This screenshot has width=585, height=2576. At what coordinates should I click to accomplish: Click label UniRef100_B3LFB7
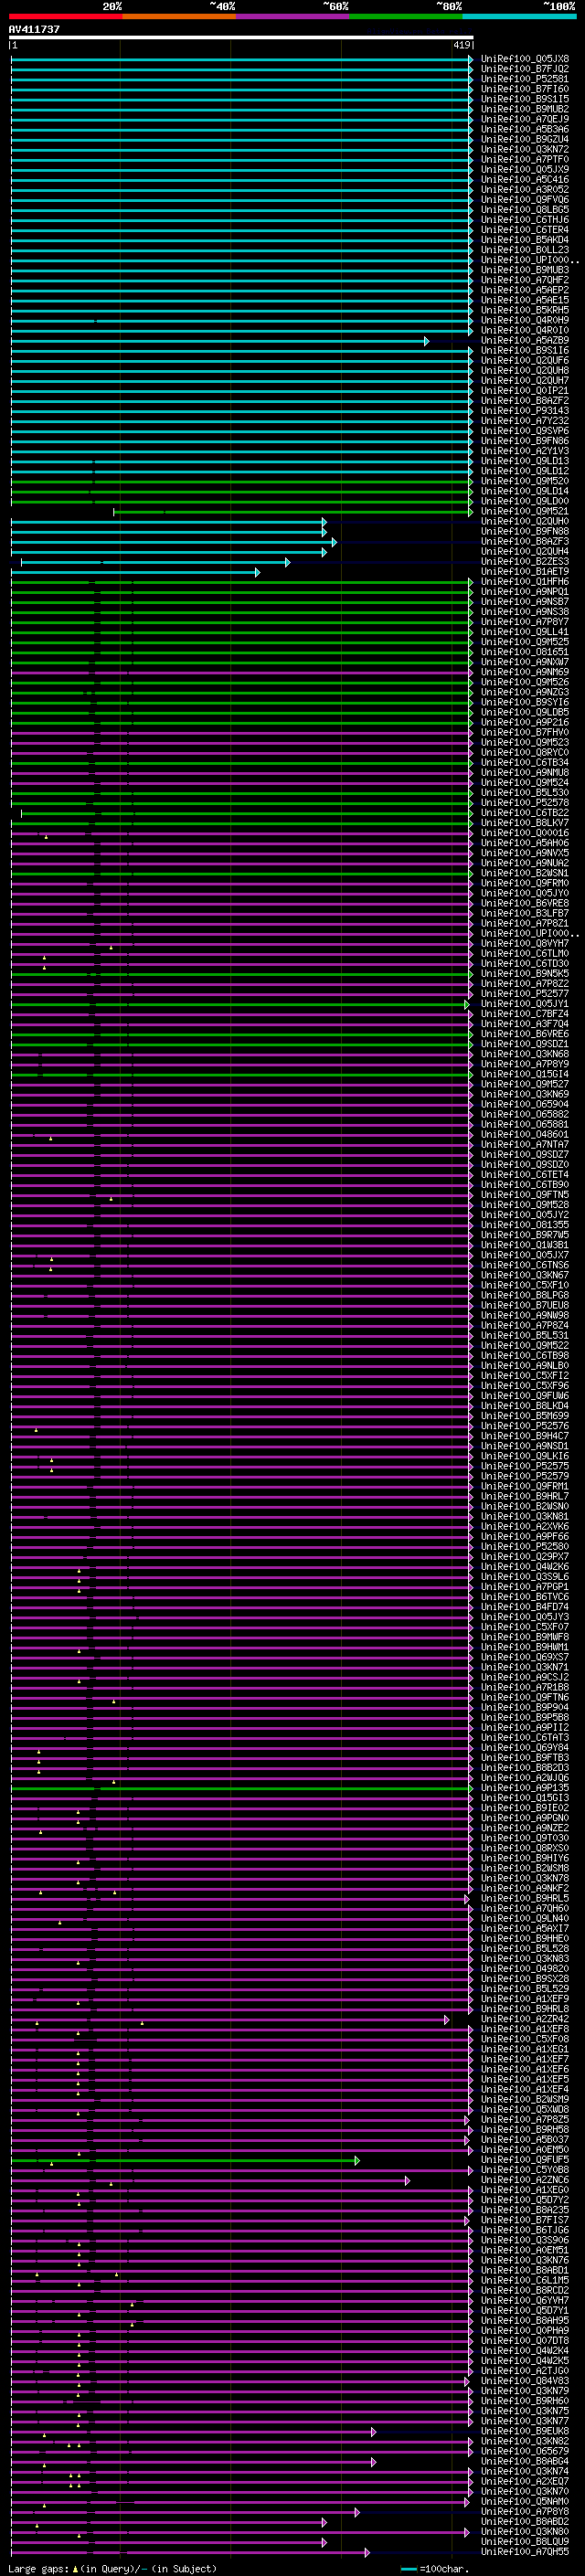pos(525,914)
